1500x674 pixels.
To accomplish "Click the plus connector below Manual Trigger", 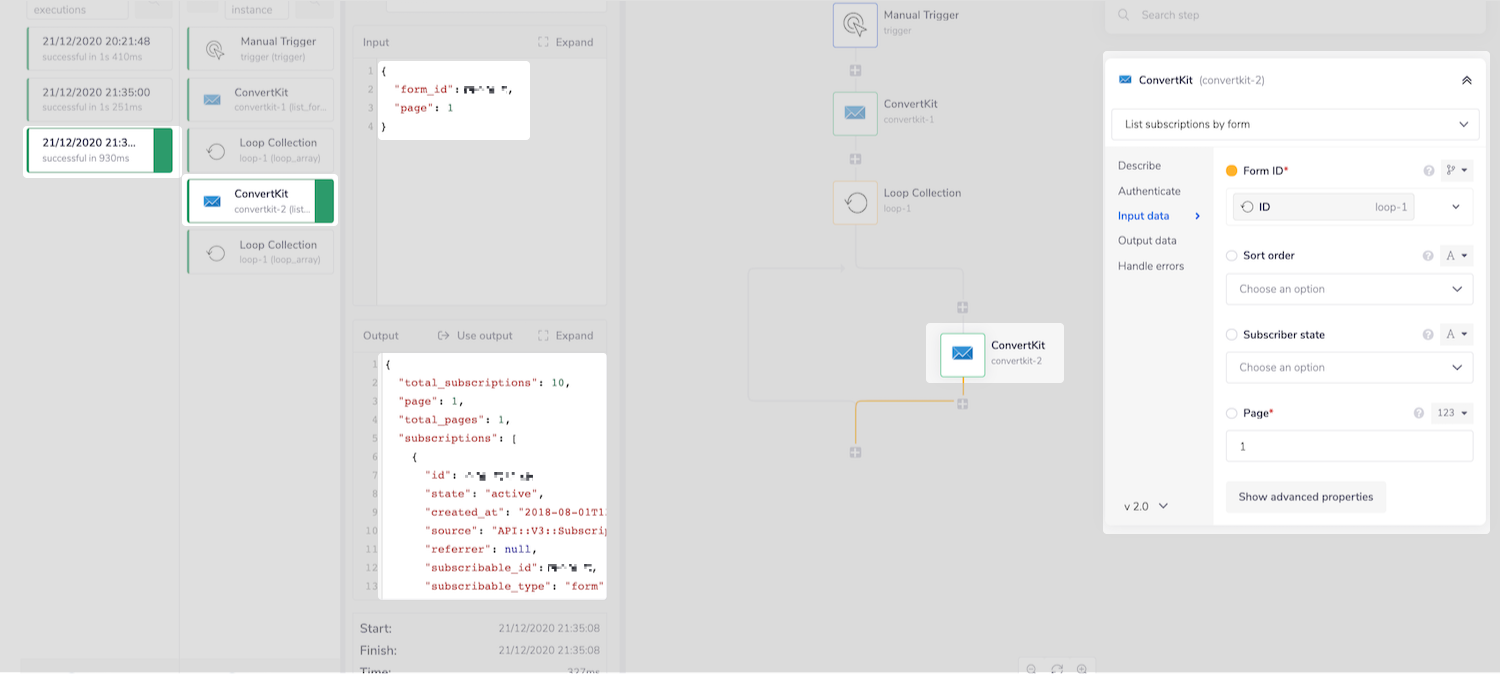I will (855, 69).
